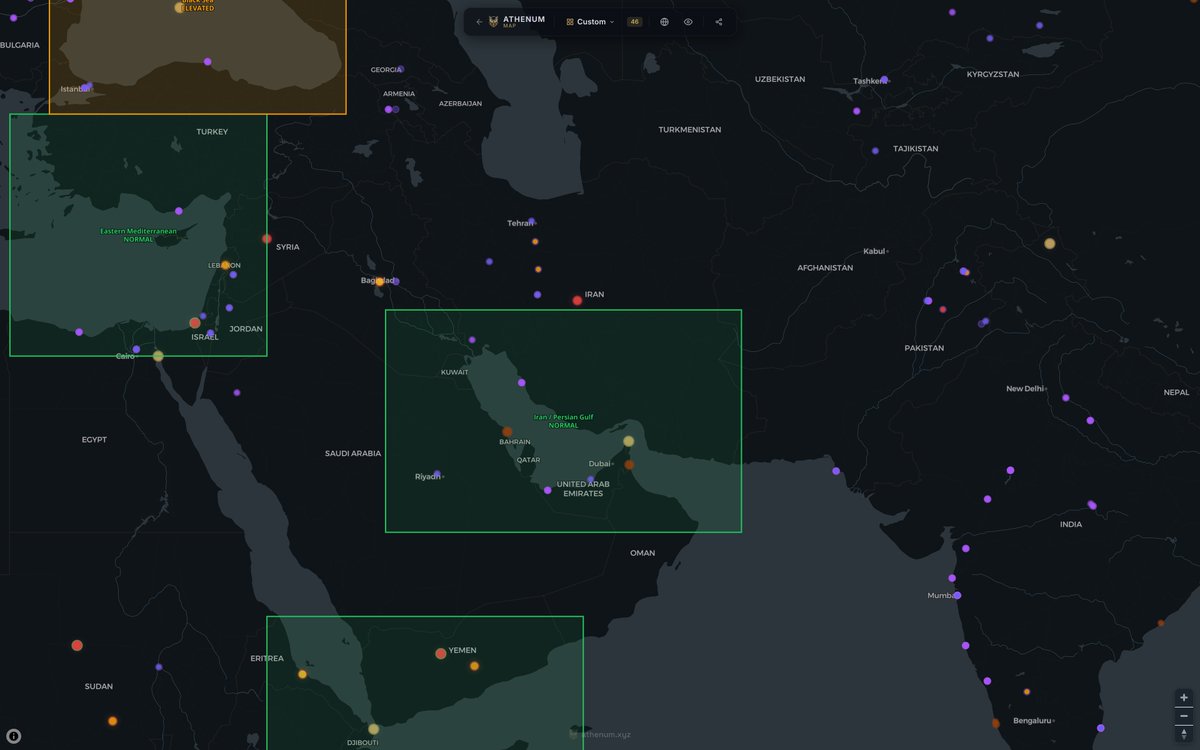The width and height of the screenshot is (1200, 750).
Task: Click the Athenum owl logo
Action: click(x=494, y=22)
